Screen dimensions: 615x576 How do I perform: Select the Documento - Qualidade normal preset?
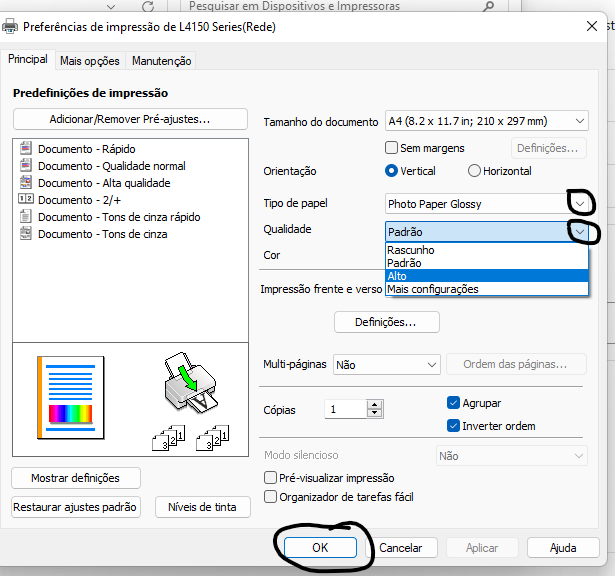(x=111, y=166)
